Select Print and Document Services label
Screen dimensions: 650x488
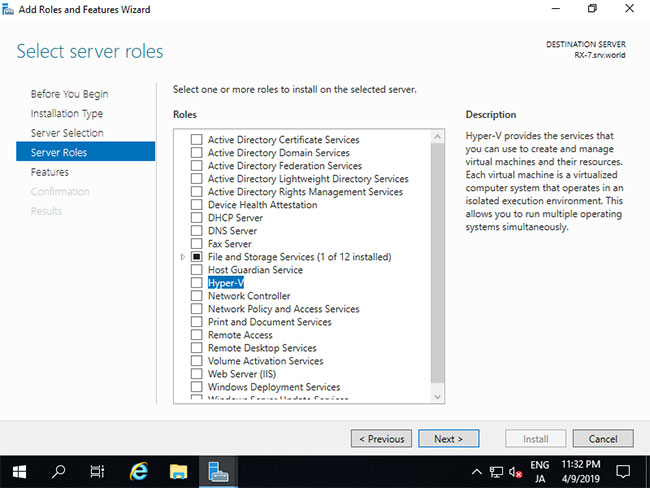point(269,322)
